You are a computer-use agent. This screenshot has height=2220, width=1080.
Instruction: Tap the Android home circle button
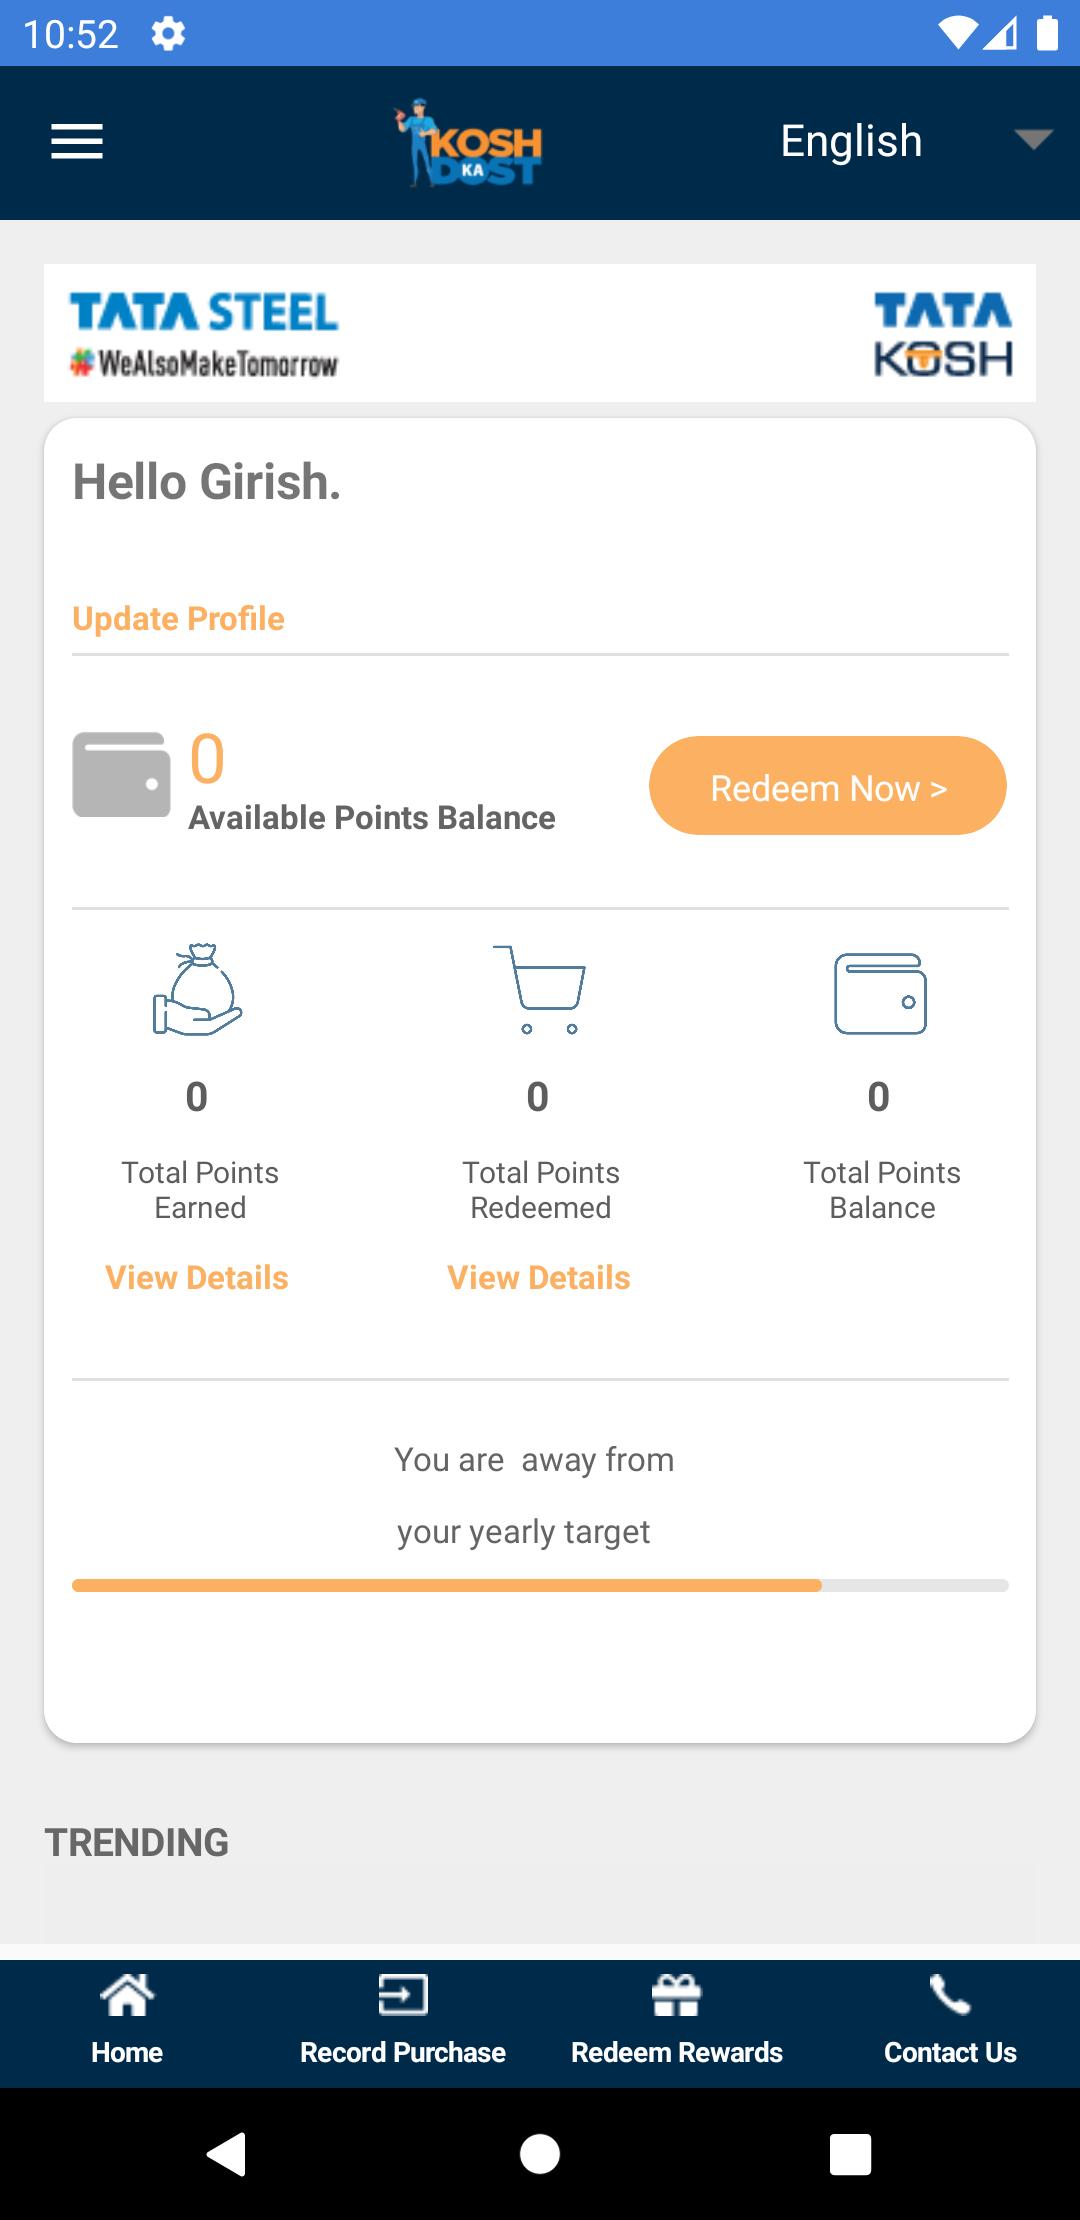(540, 2153)
